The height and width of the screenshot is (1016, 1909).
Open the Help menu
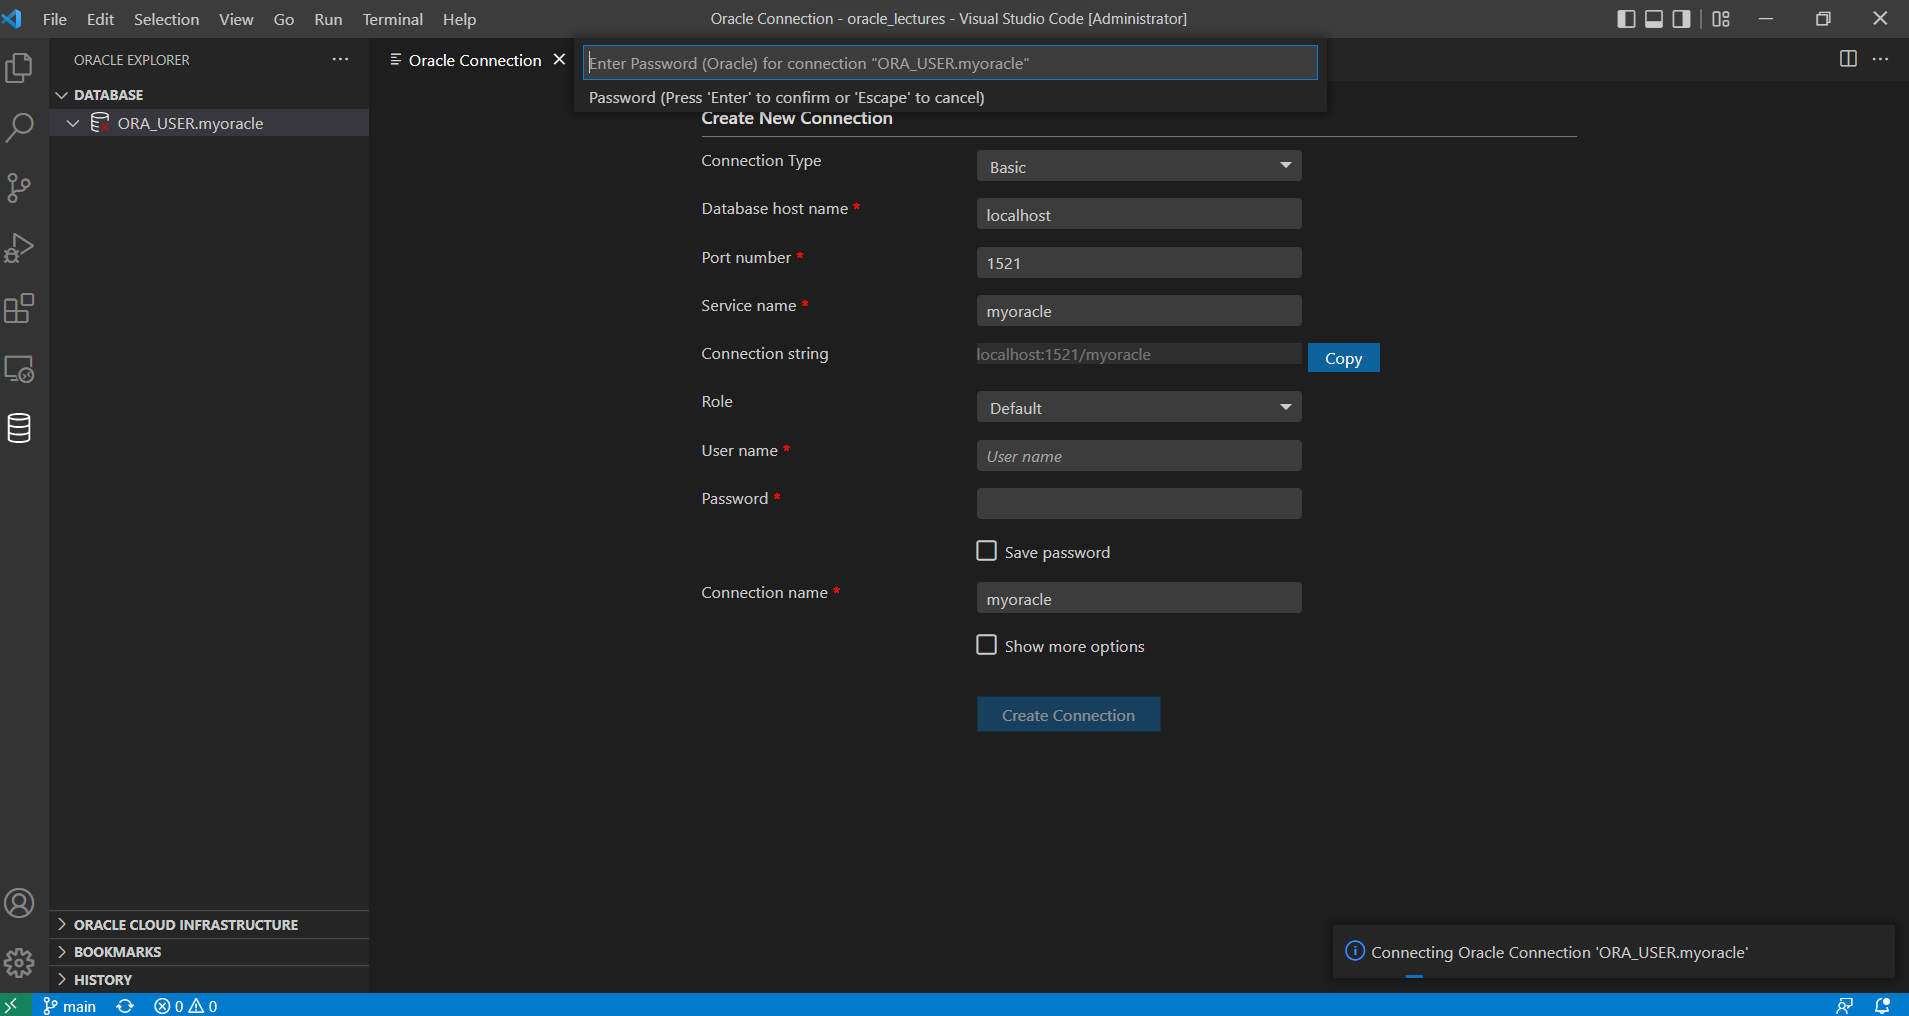coord(459,19)
